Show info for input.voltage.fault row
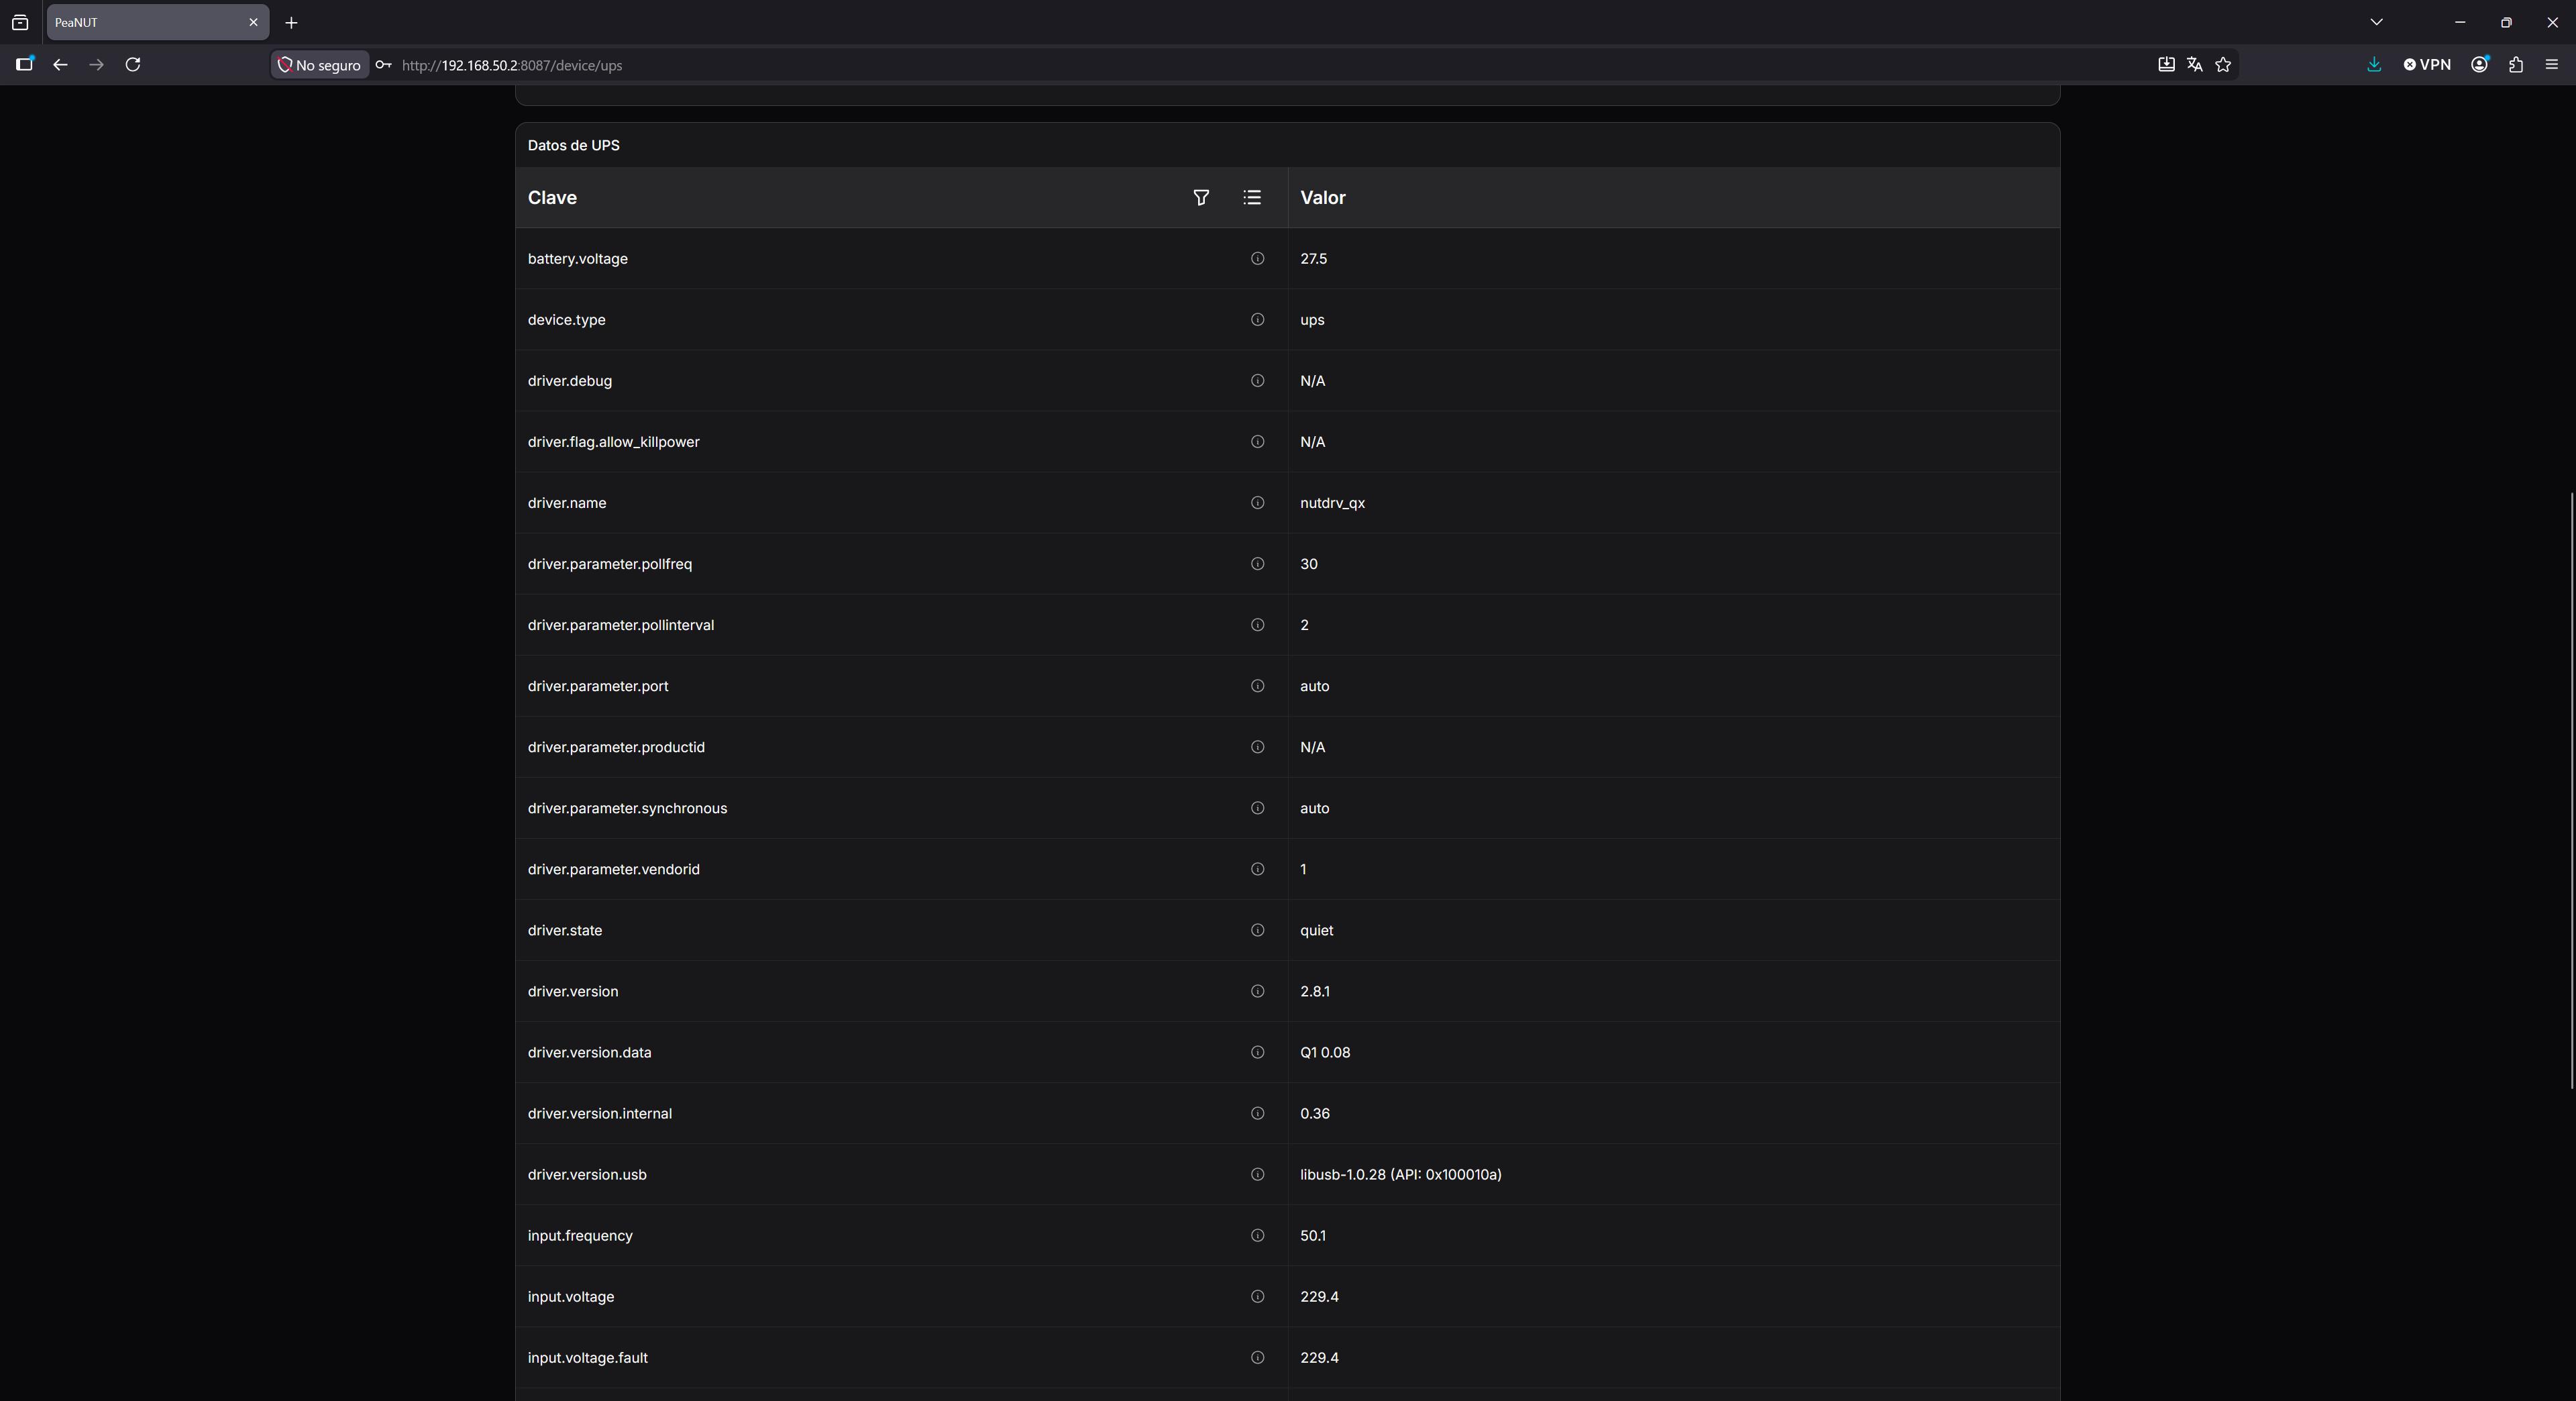This screenshot has height=1401, width=2576. (x=1257, y=1357)
